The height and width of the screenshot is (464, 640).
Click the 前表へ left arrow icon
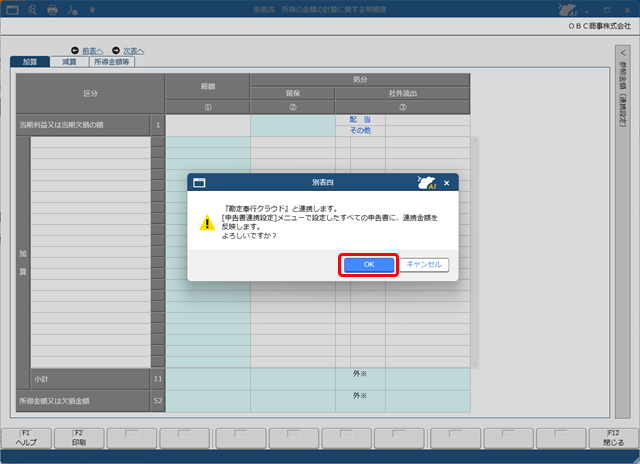(75, 51)
